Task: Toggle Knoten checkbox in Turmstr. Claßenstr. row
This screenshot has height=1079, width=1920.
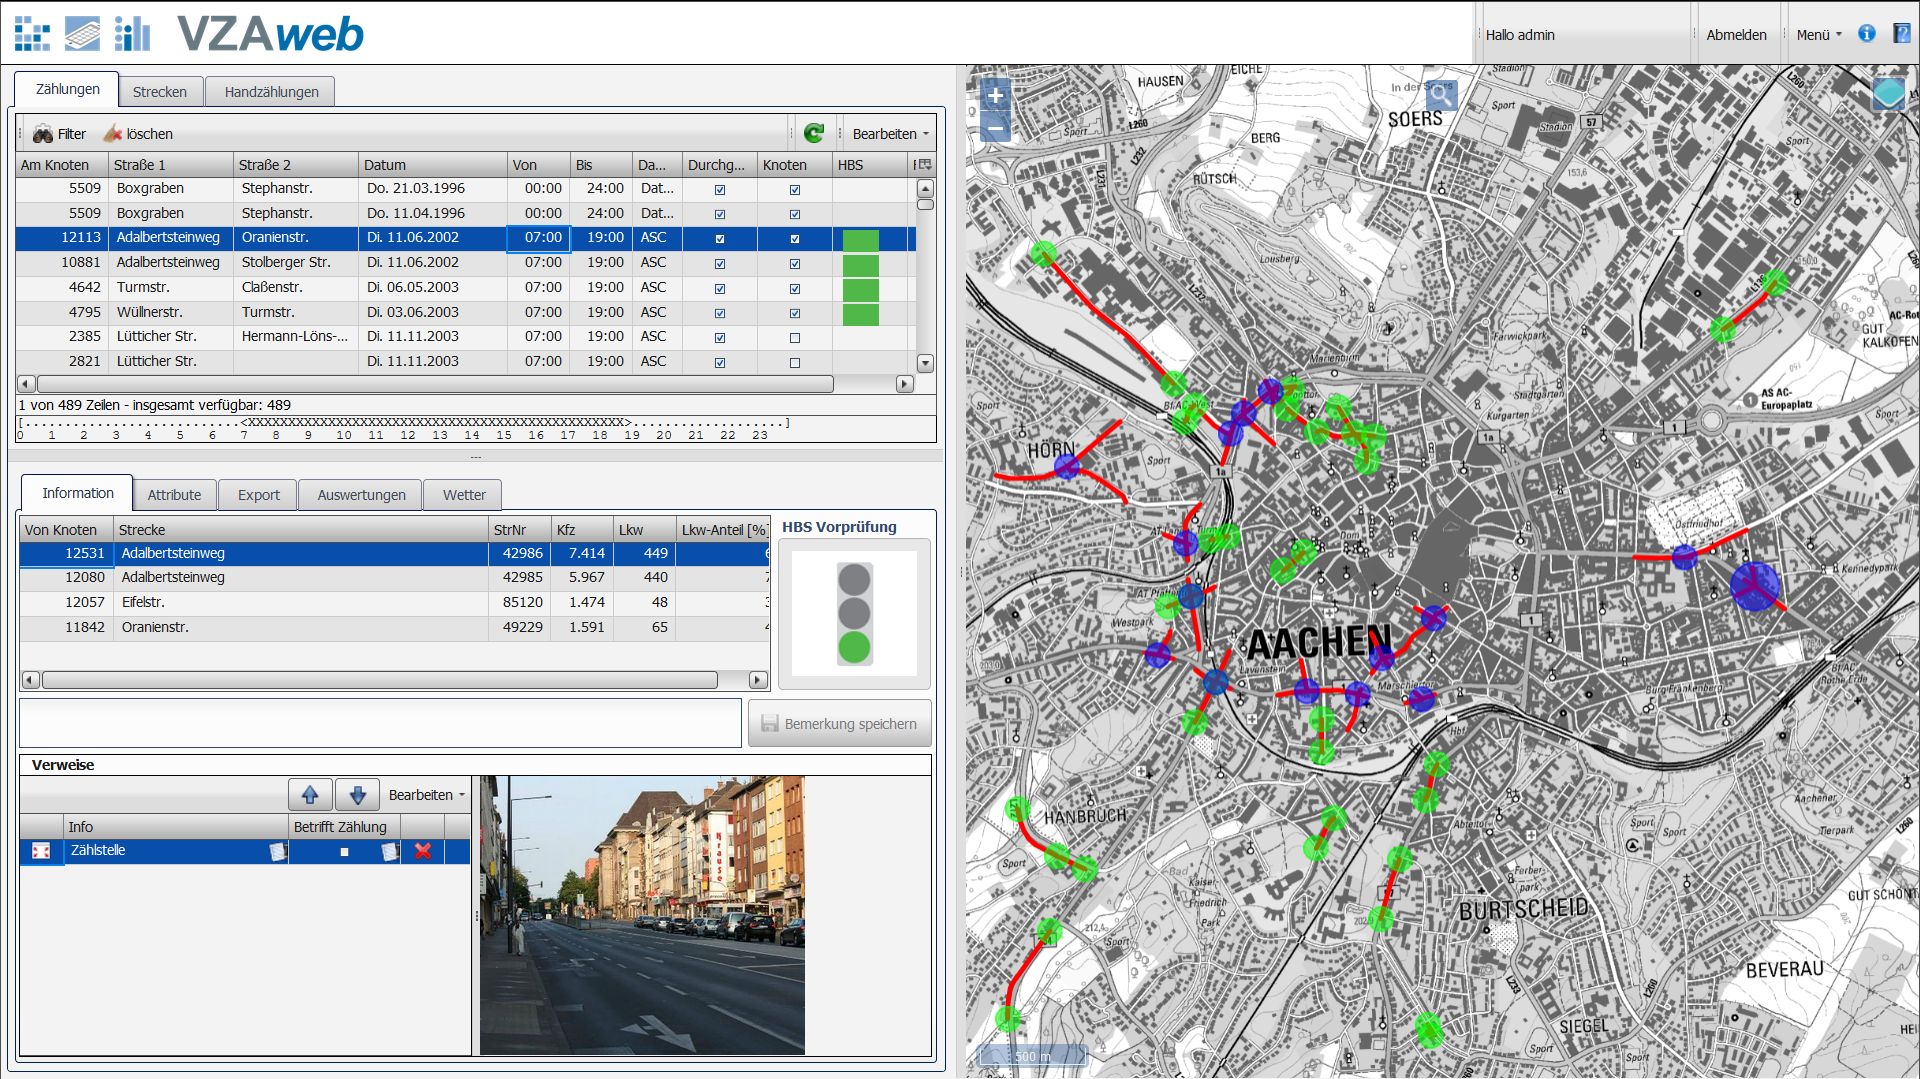Action: (795, 289)
